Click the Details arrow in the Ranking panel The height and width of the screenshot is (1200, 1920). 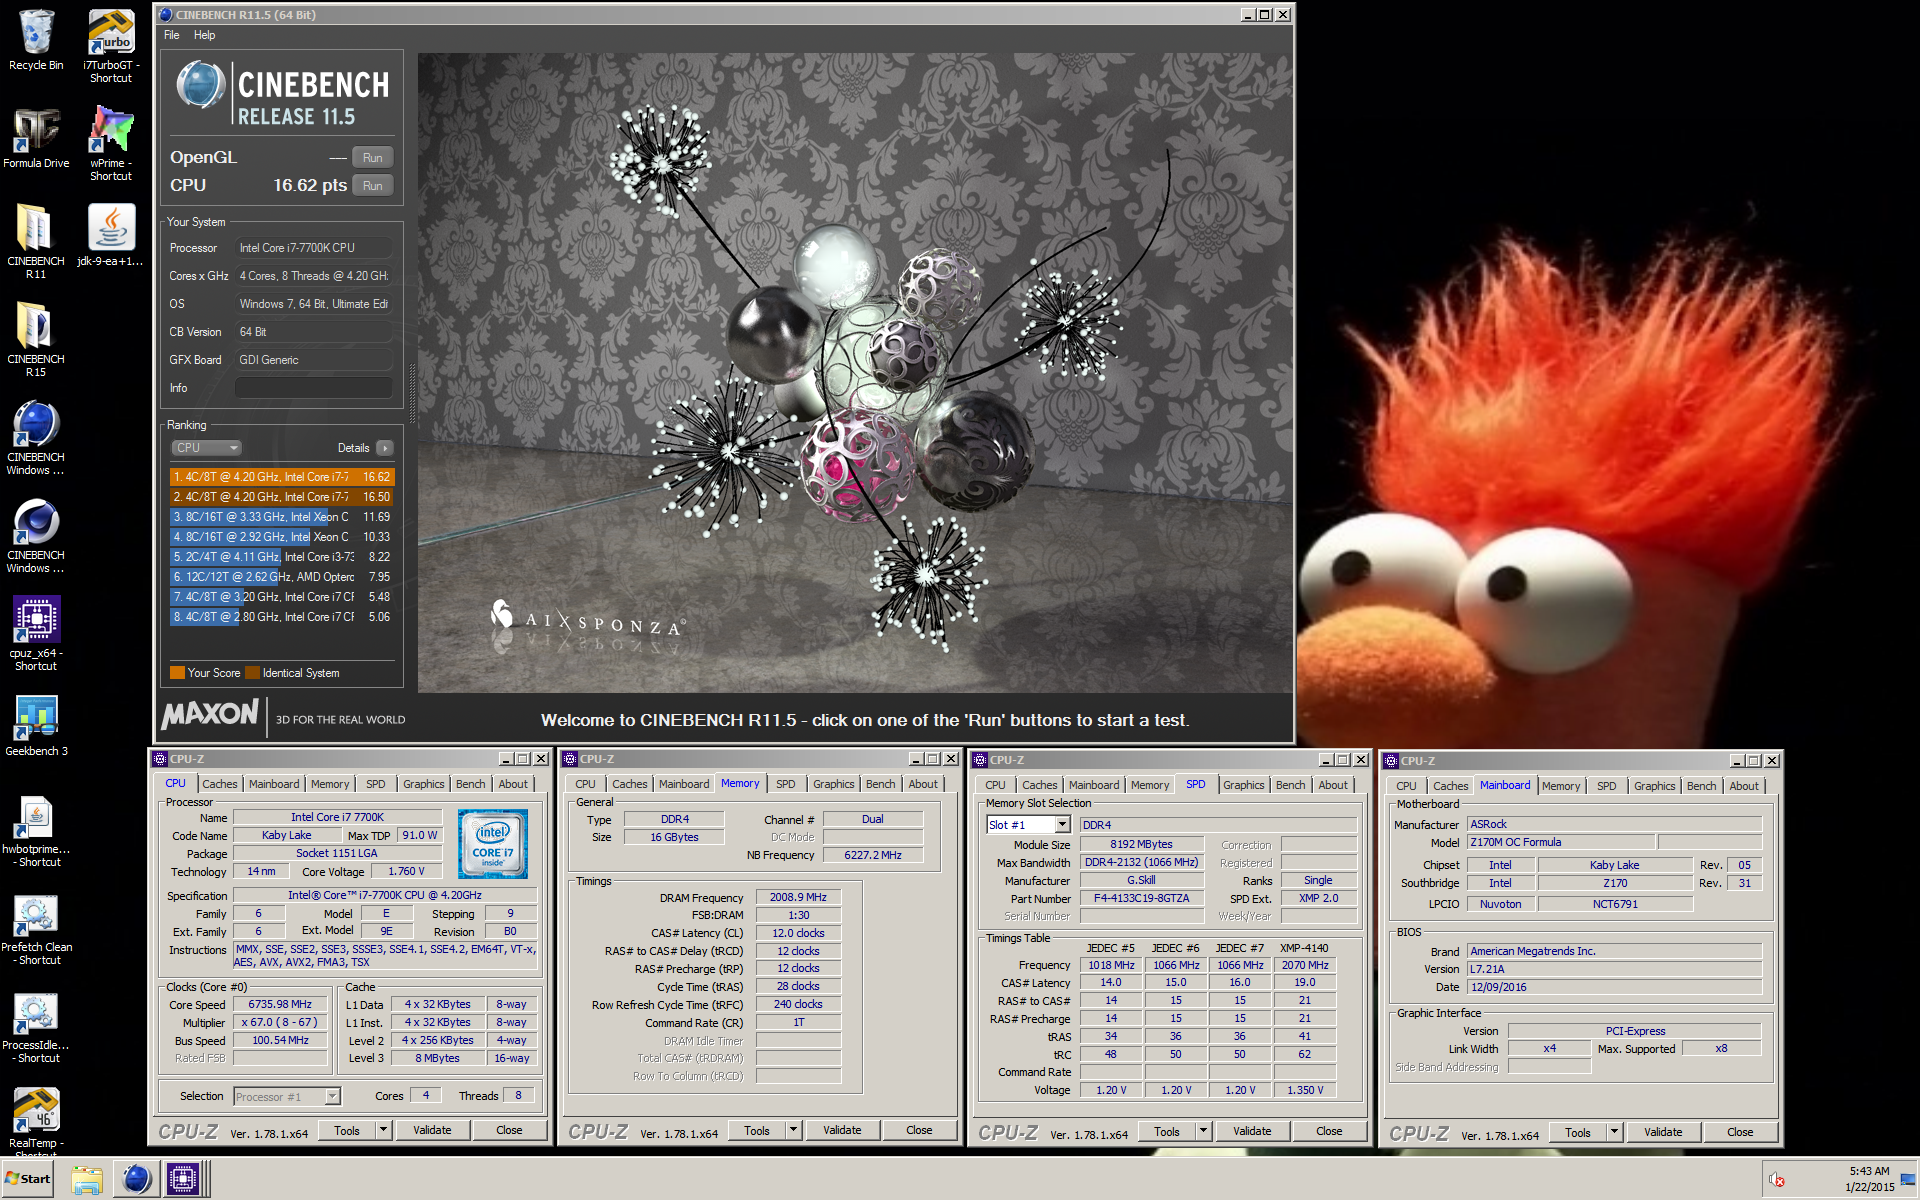pos(385,448)
